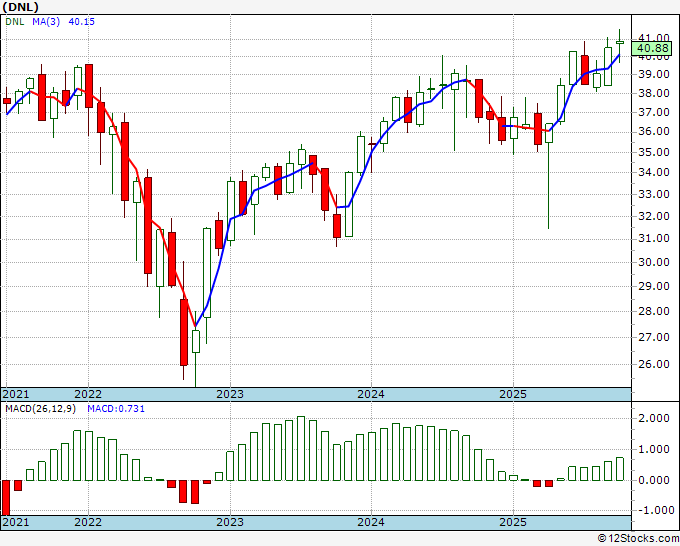Select the MACD:0.731 value label

[x=116, y=409]
